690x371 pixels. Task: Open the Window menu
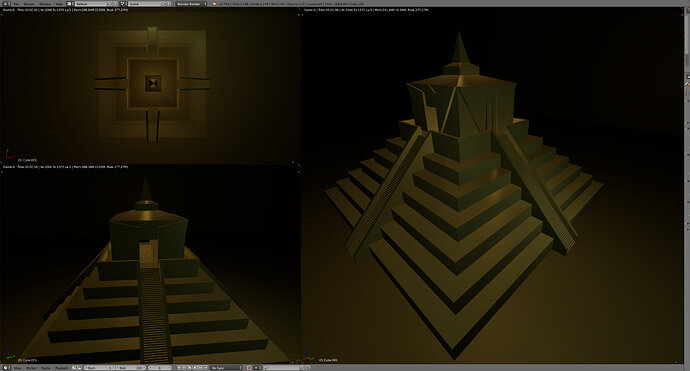click(x=44, y=4)
